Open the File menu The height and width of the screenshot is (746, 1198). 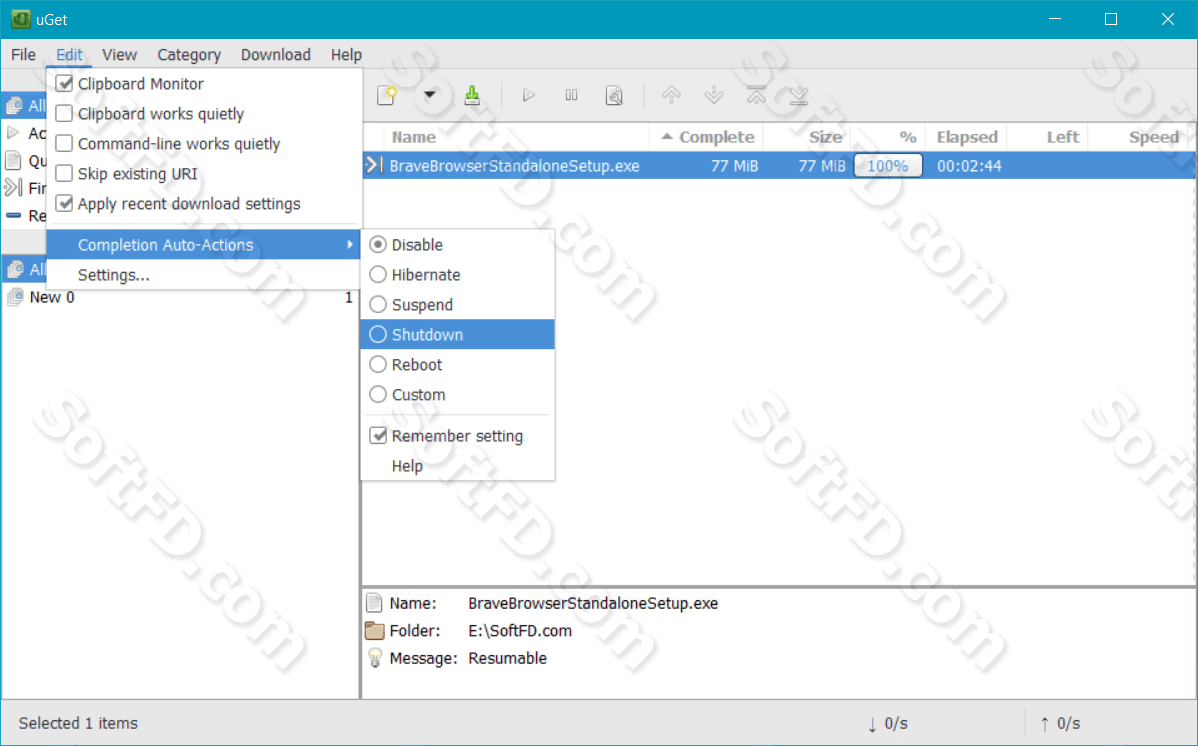23,54
